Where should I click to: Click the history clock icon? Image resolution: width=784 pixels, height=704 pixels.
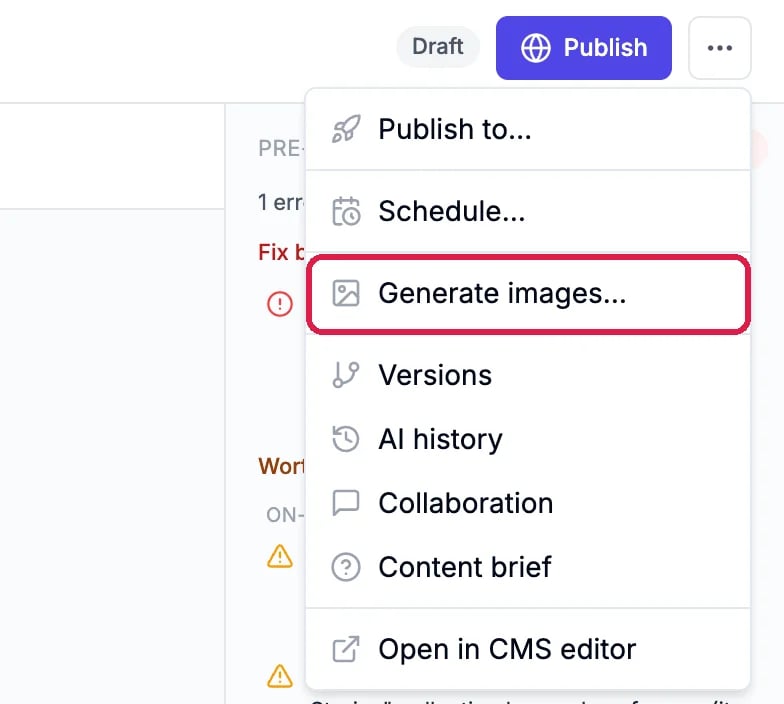click(346, 439)
